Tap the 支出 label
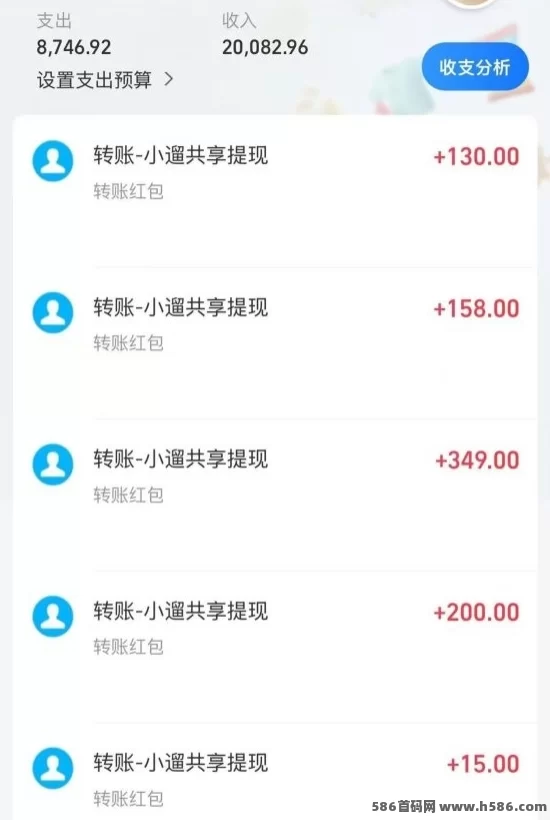550x820 pixels. coord(54,21)
